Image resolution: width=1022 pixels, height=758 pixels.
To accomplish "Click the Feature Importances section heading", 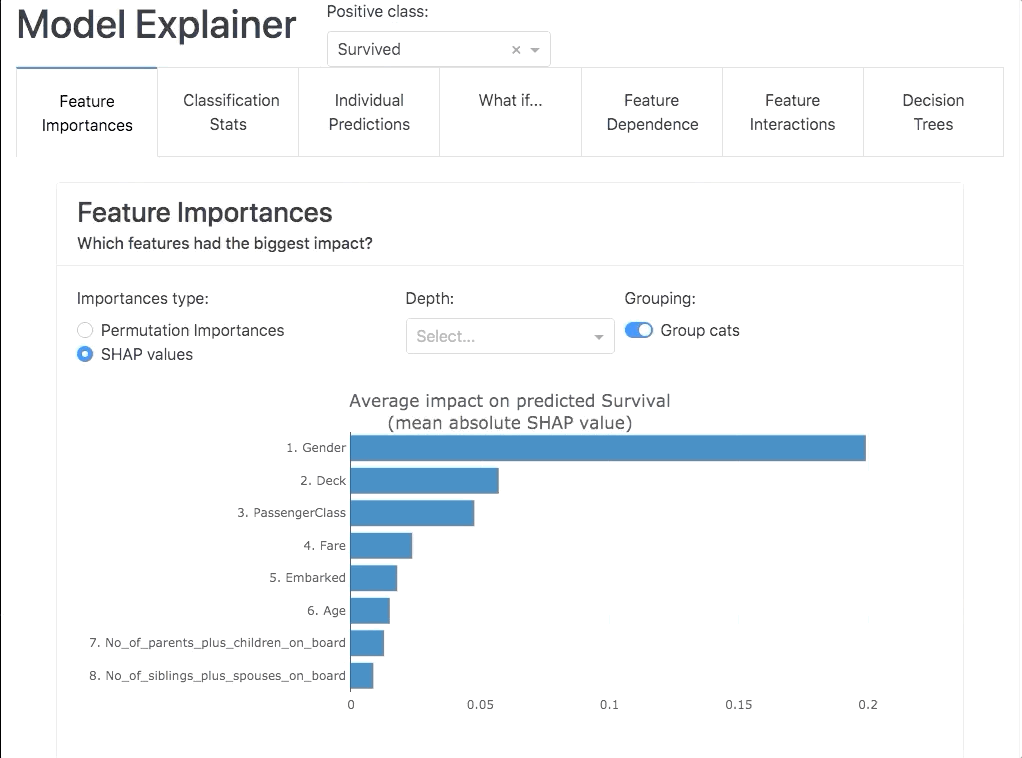I will click(x=204, y=213).
